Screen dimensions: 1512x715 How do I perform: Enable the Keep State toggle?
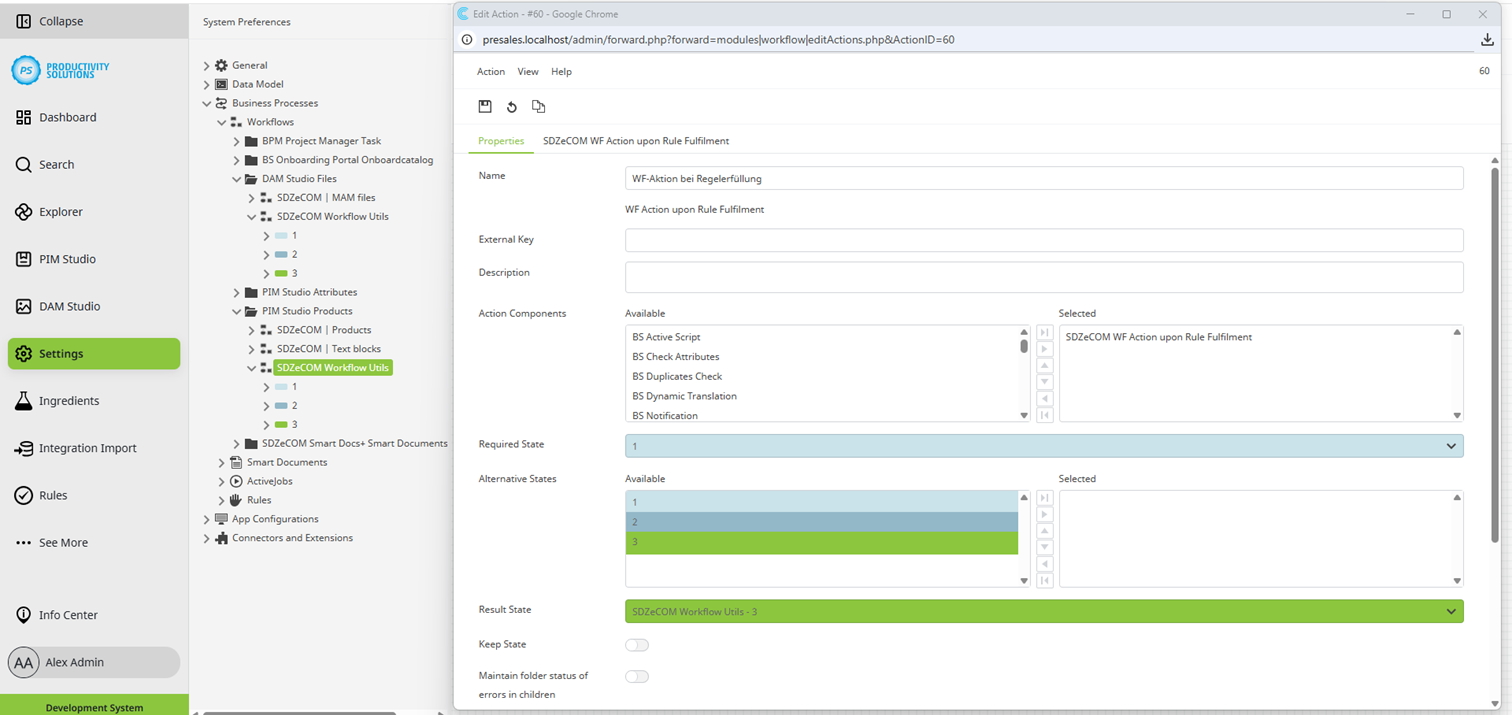tap(637, 645)
